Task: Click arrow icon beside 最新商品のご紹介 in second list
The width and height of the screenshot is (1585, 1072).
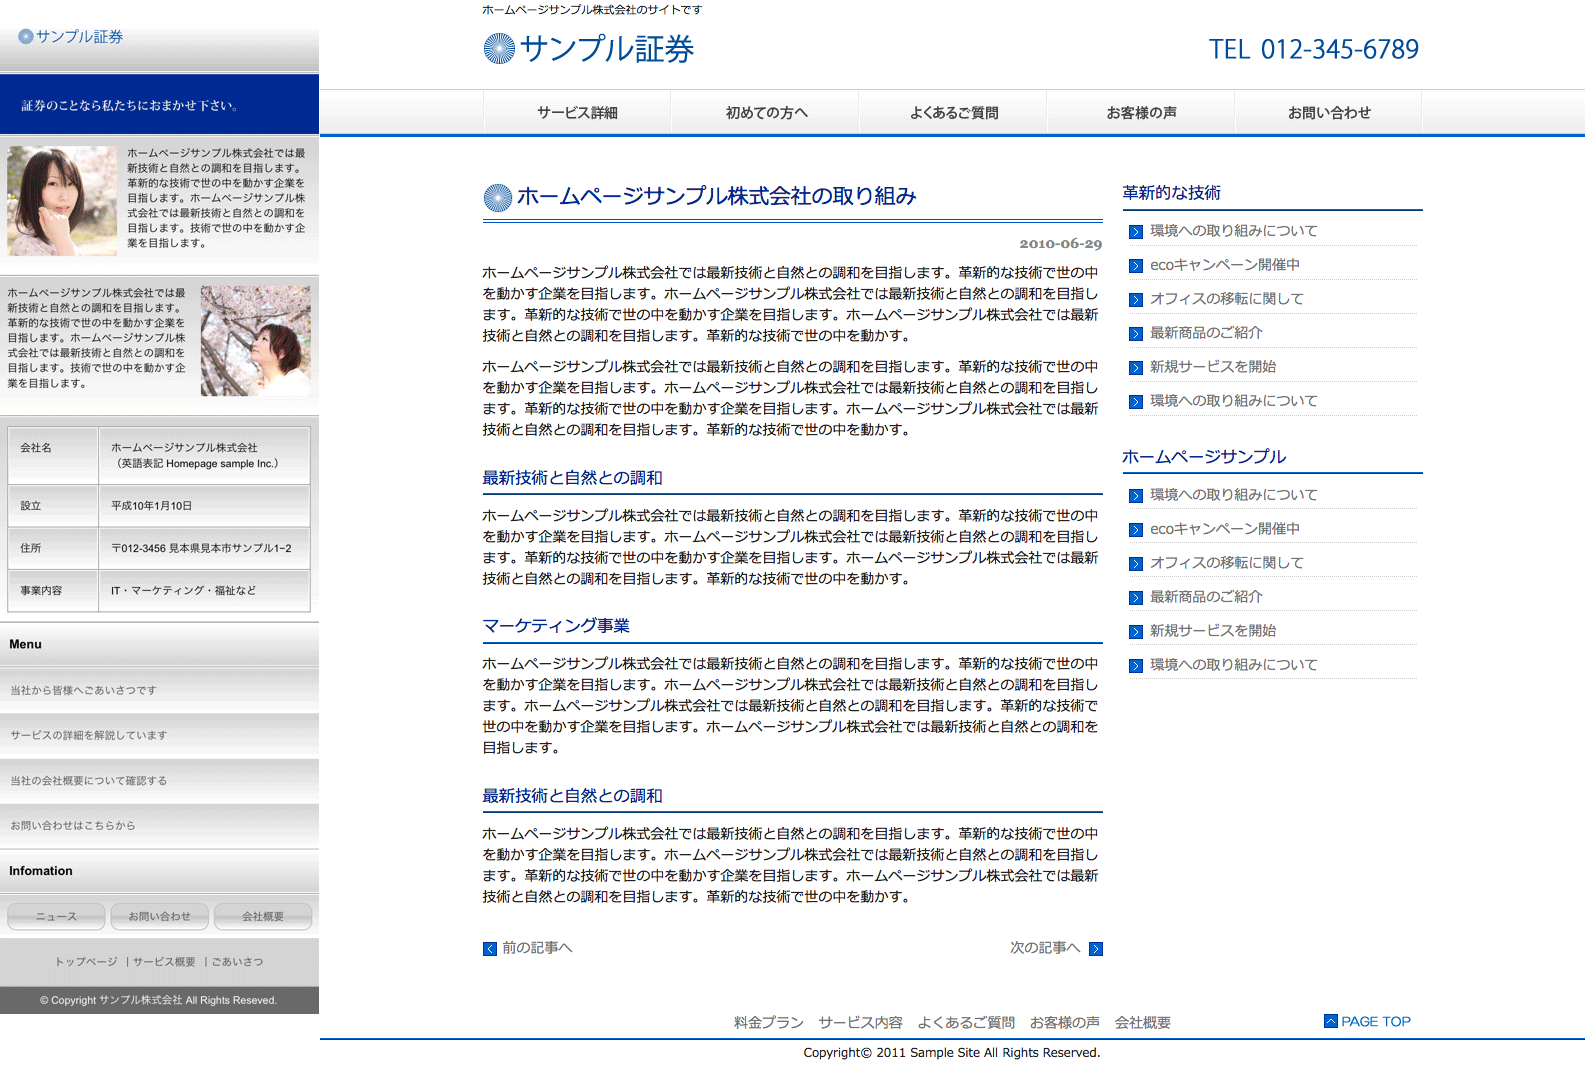Action: coord(1136,598)
